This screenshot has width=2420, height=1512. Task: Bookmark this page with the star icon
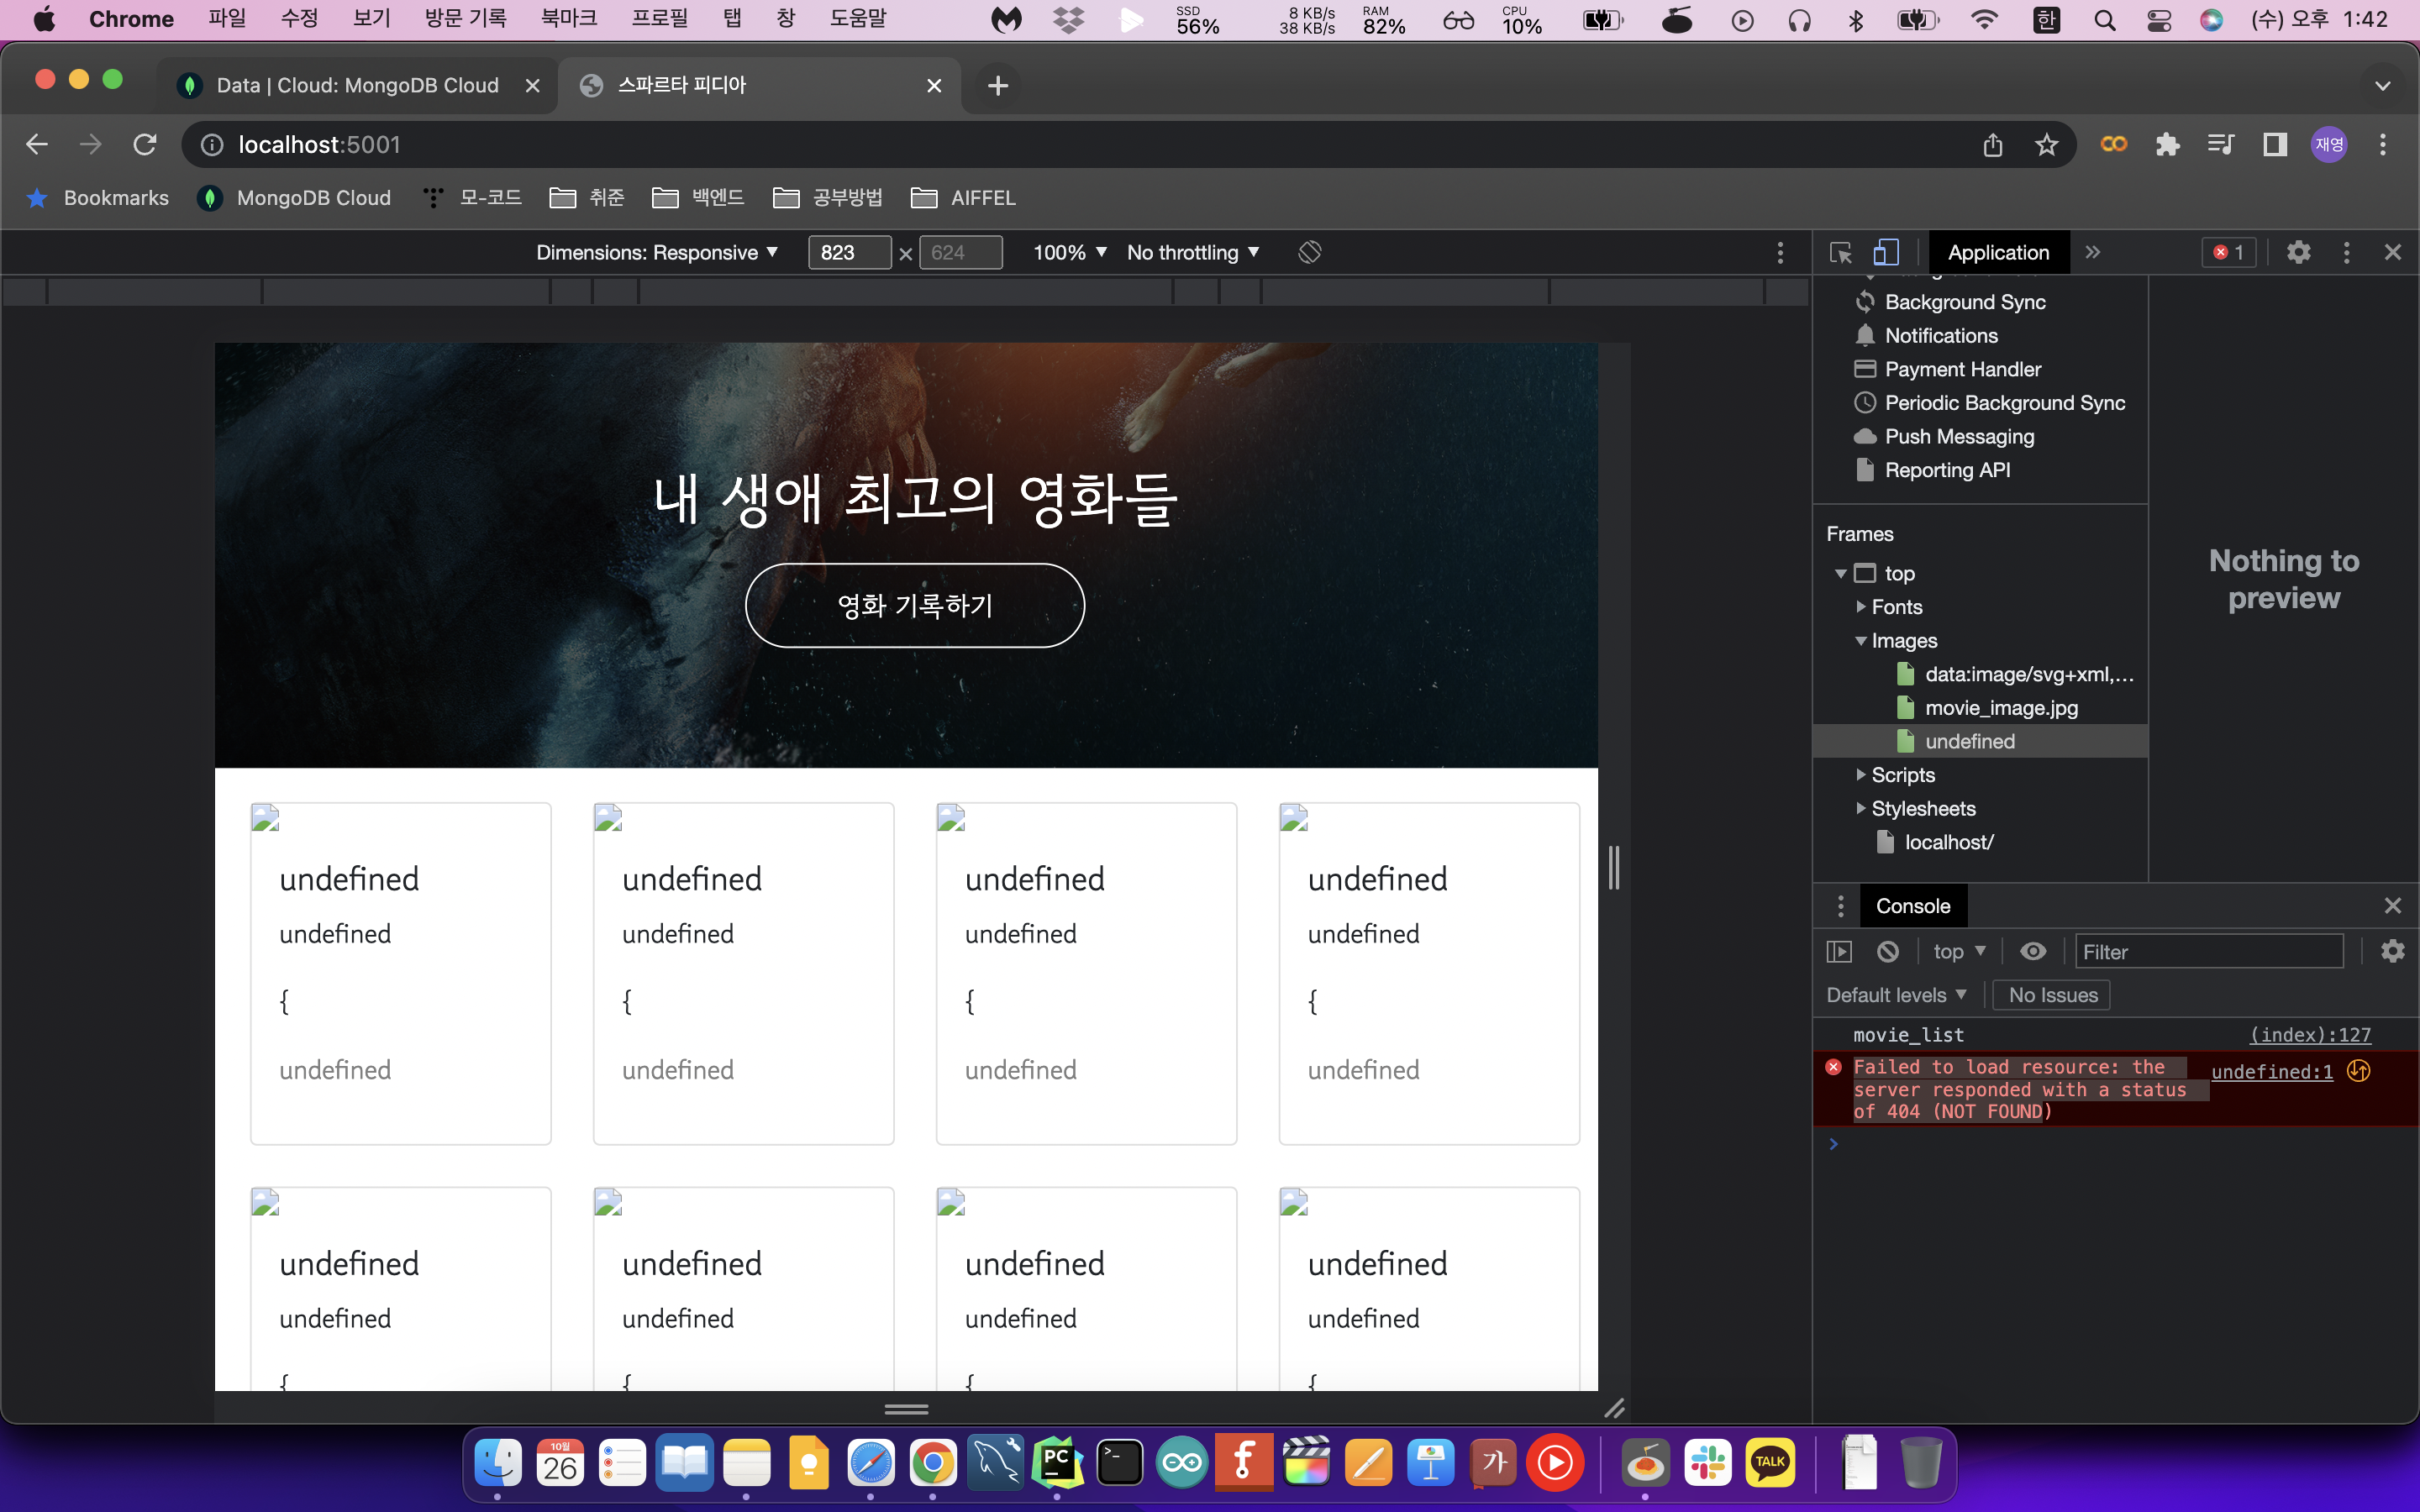[x=2046, y=145]
